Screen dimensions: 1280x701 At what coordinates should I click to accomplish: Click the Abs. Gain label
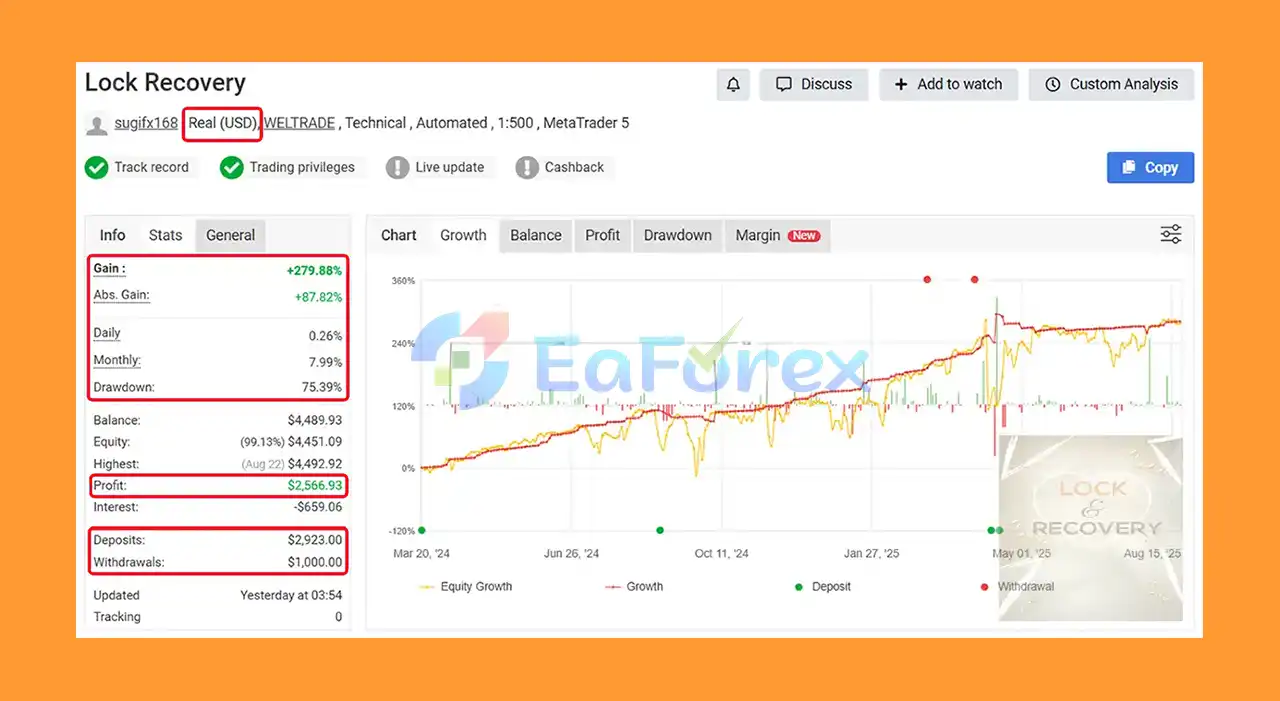click(121, 295)
